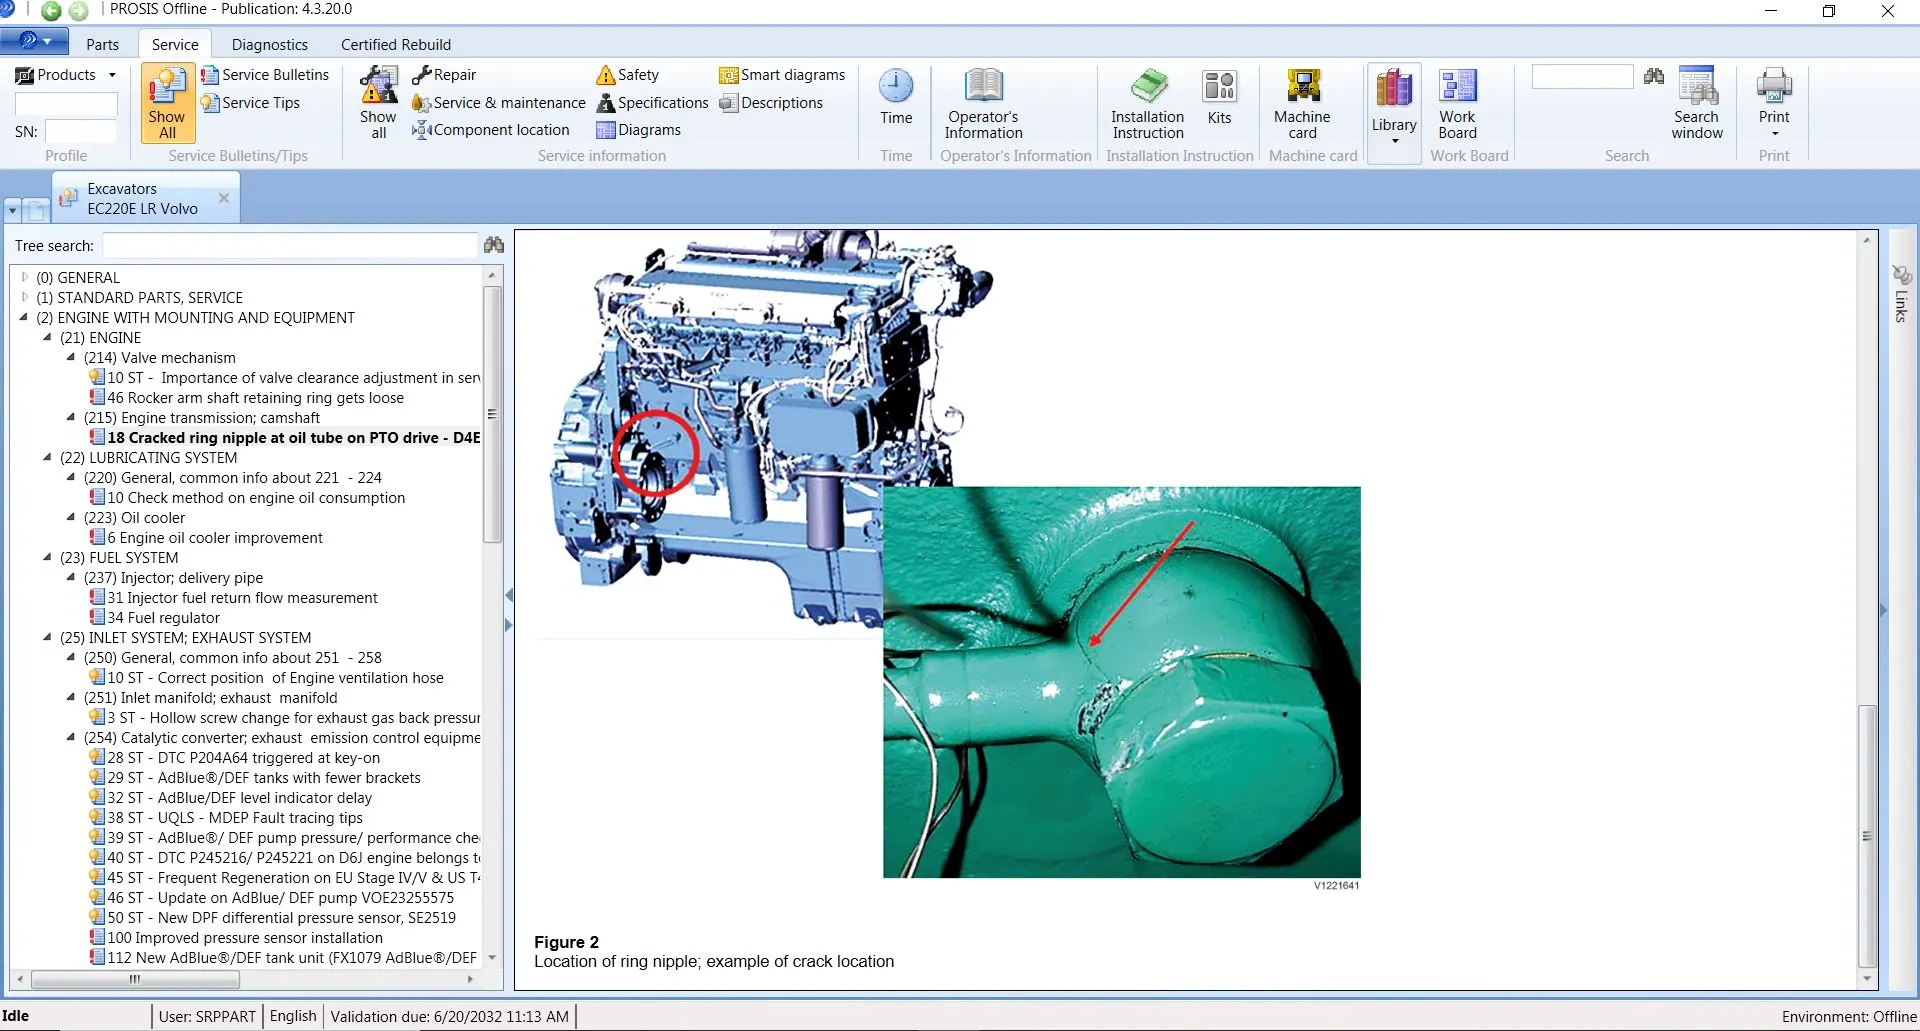Switch to the Diagnostics tab

click(x=269, y=44)
